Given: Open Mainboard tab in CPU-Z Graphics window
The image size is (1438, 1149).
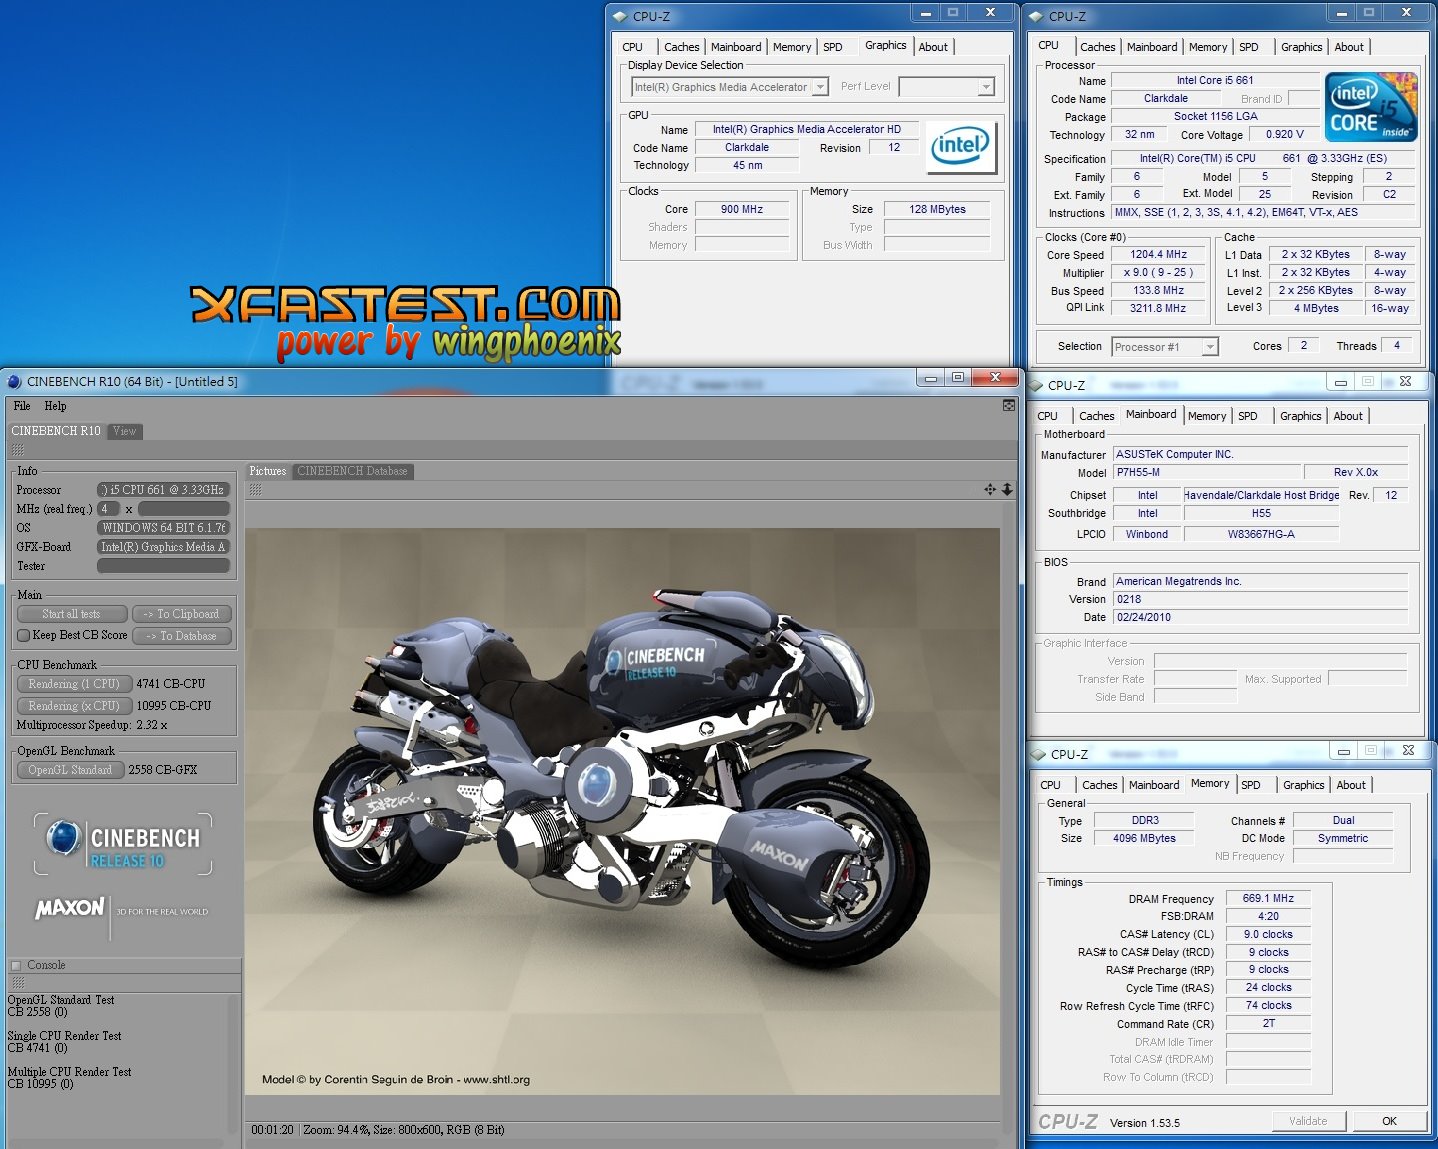Looking at the screenshot, I should click(736, 47).
